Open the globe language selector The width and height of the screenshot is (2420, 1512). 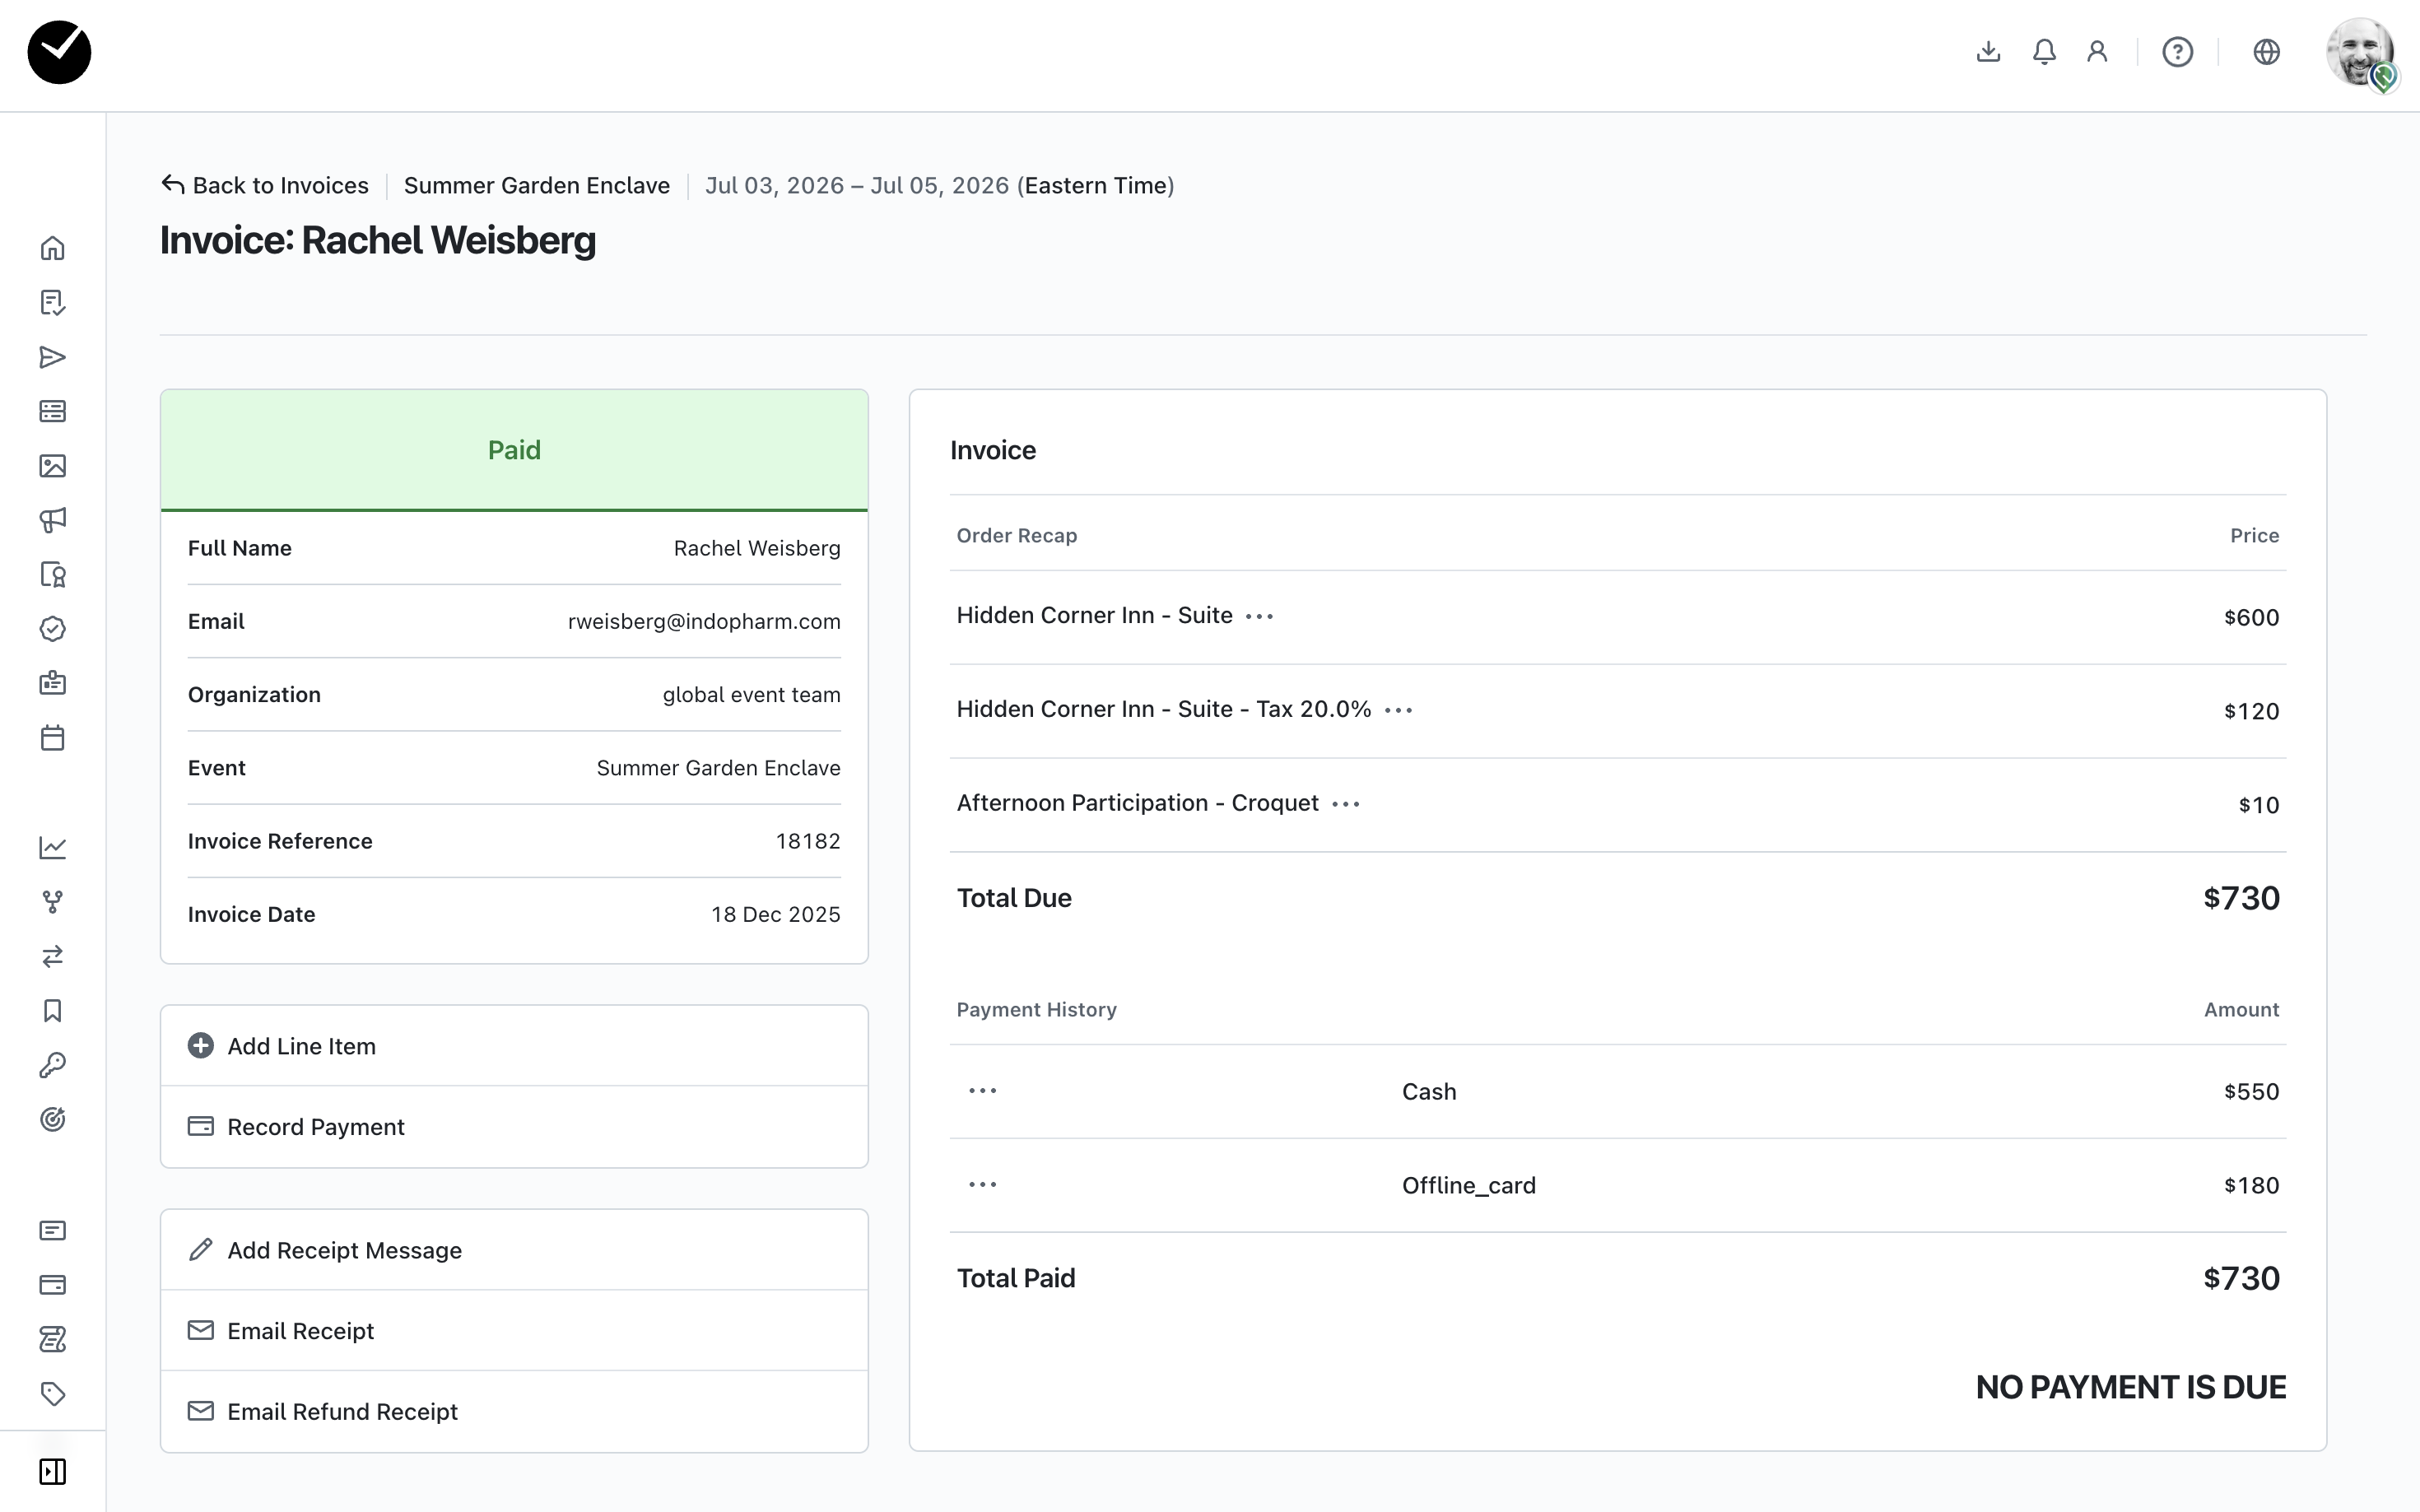[x=2266, y=52]
